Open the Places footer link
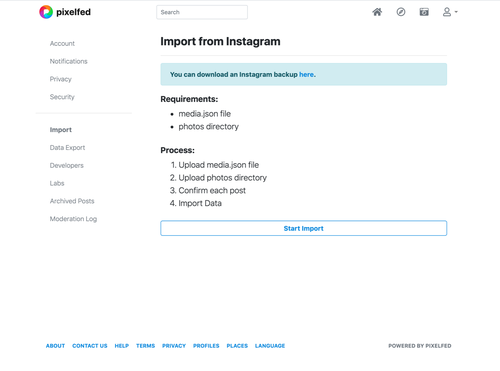Viewport: 500px width, 371px height. coord(237,346)
